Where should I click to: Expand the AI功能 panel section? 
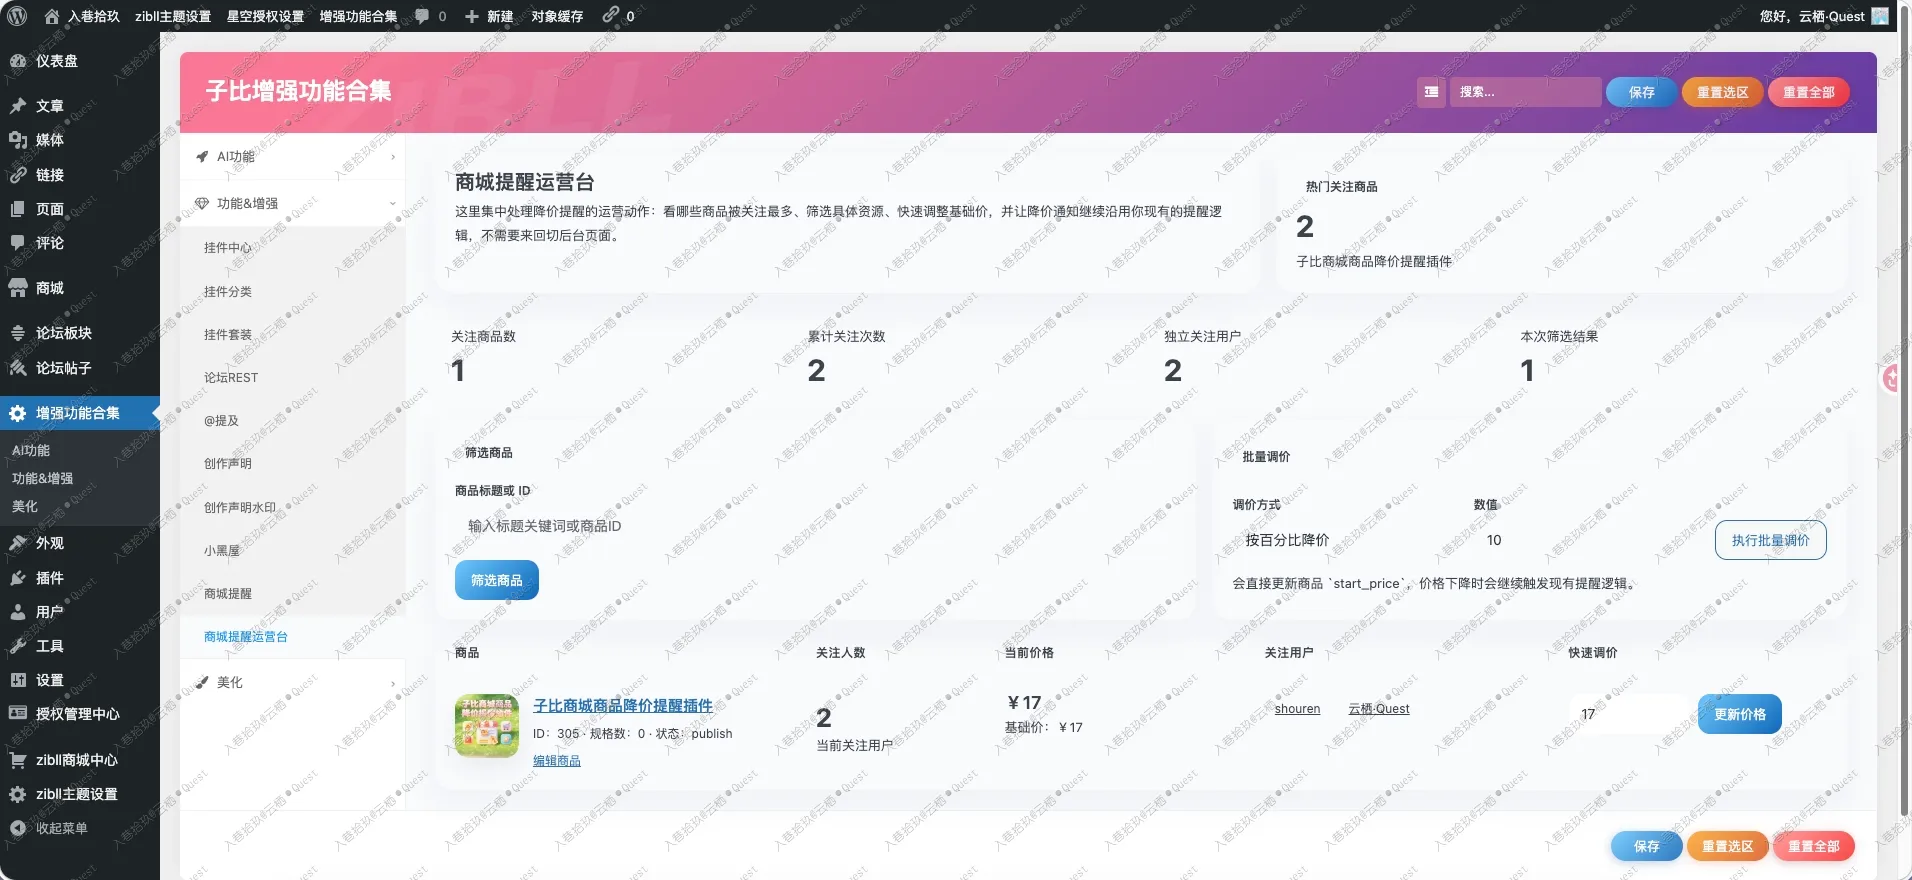point(293,157)
